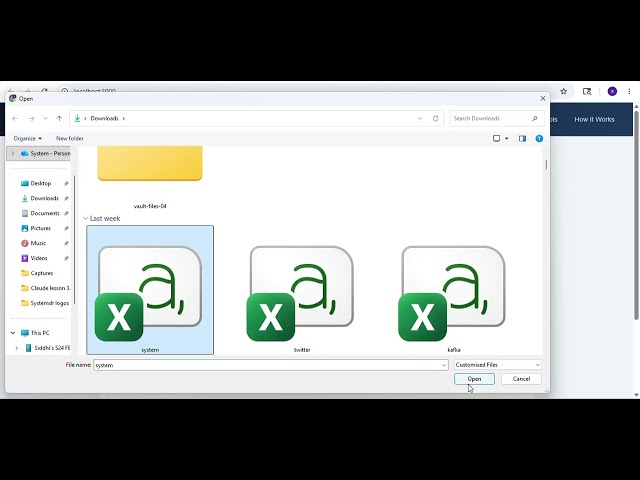640x480 pixels.
Task: Select the system Excel CSV file
Action: coord(150,290)
